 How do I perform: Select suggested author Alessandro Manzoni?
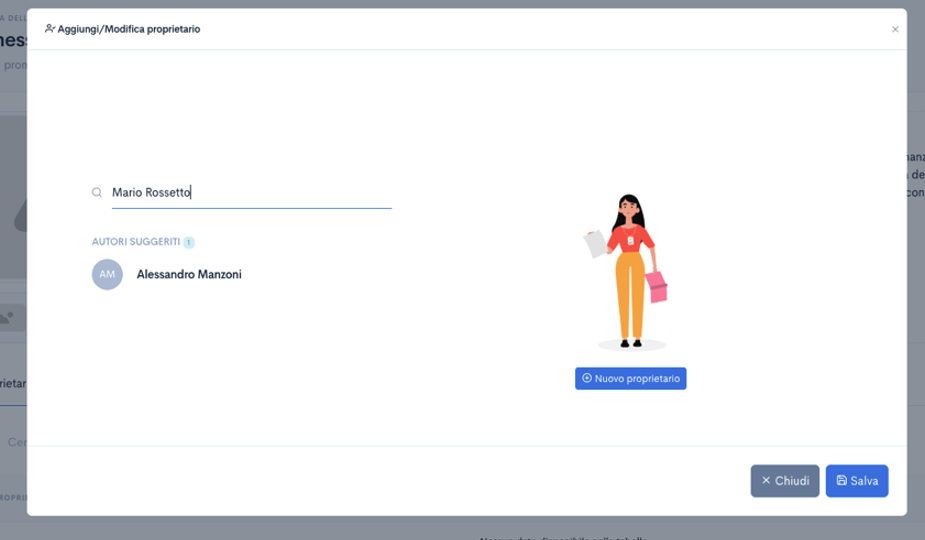pyautogui.click(x=189, y=274)
